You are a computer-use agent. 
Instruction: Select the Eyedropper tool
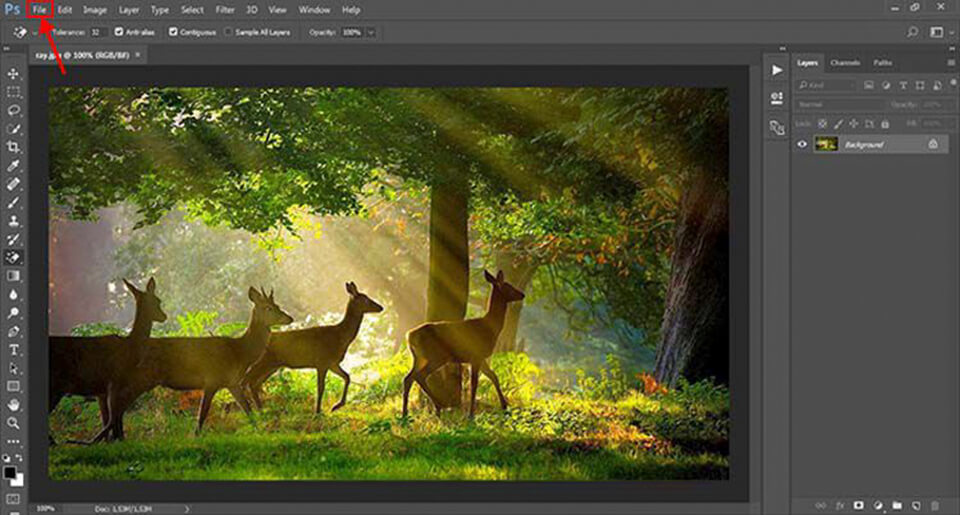(x=13, y=165)
